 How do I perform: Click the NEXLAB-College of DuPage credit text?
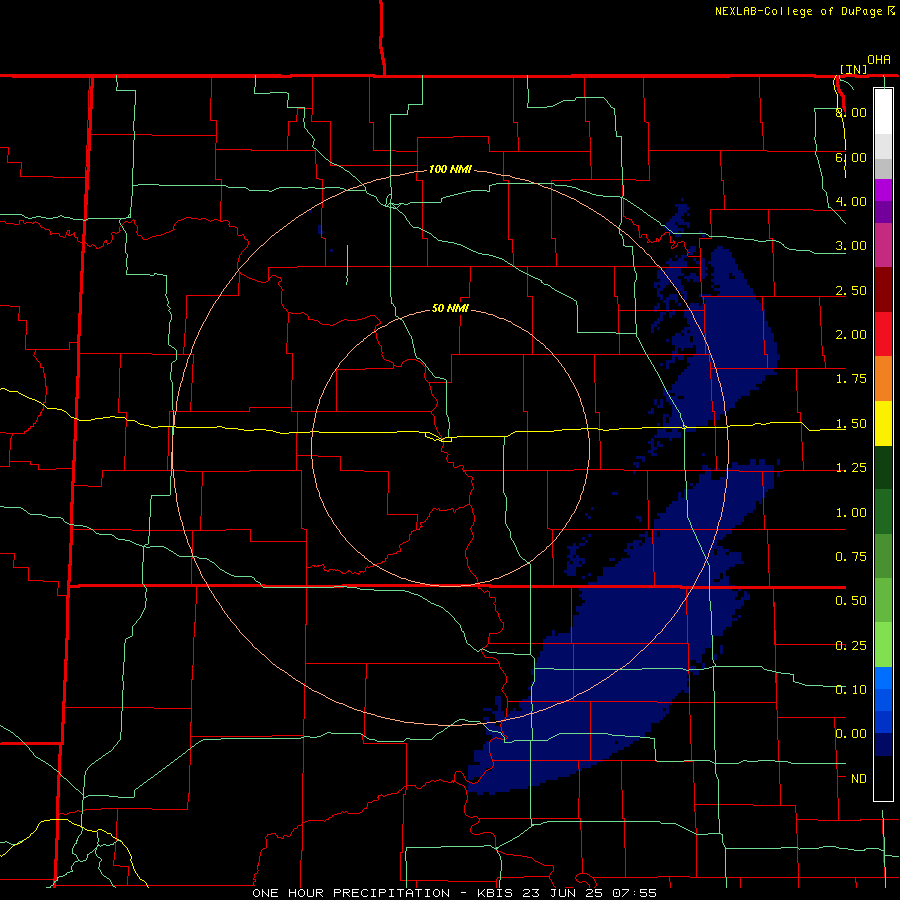pos(805,11)
